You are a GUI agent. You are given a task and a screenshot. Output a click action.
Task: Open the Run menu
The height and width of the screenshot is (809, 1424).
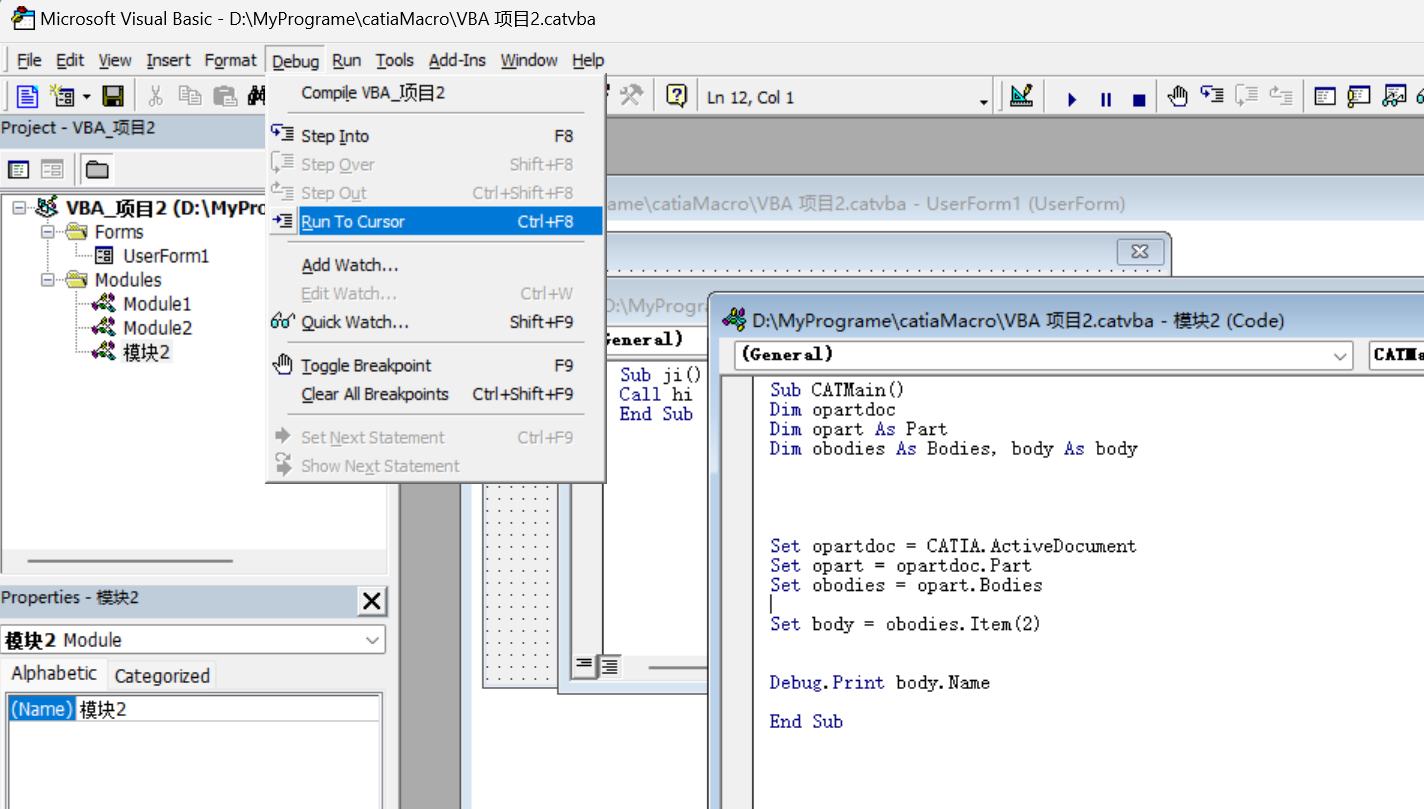point(347,60)
